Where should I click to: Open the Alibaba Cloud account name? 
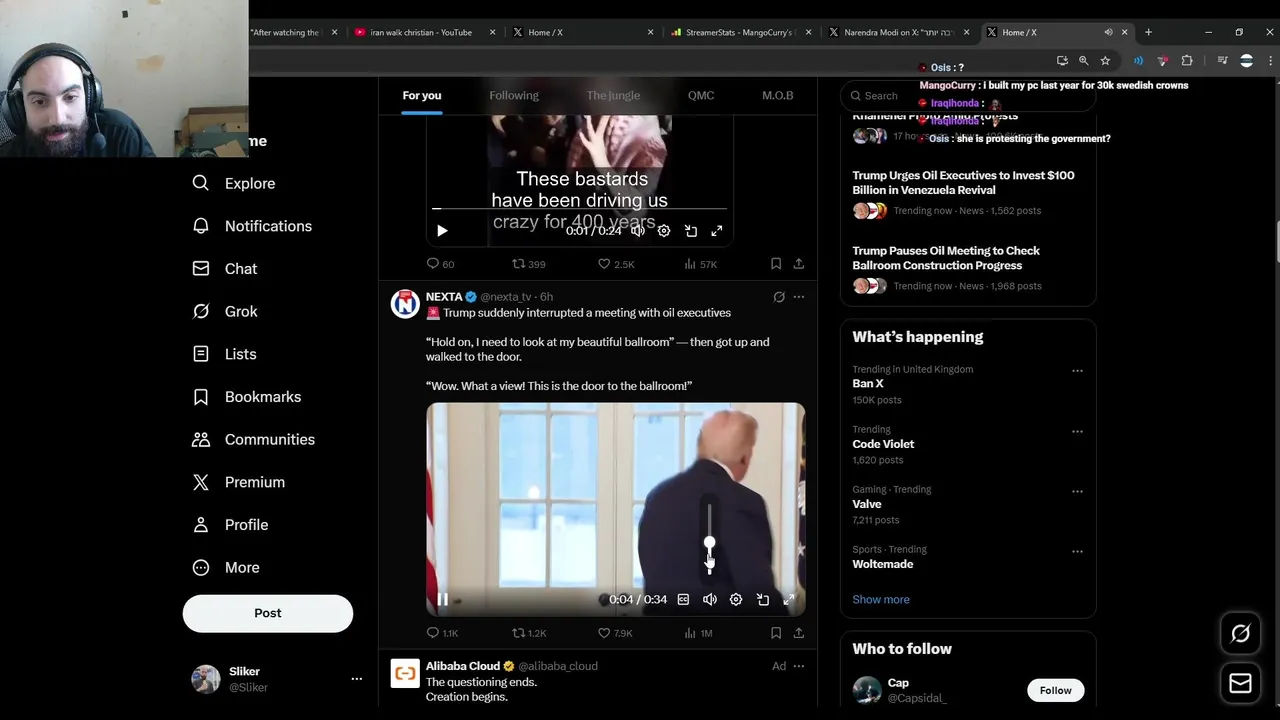pos(463,666)
